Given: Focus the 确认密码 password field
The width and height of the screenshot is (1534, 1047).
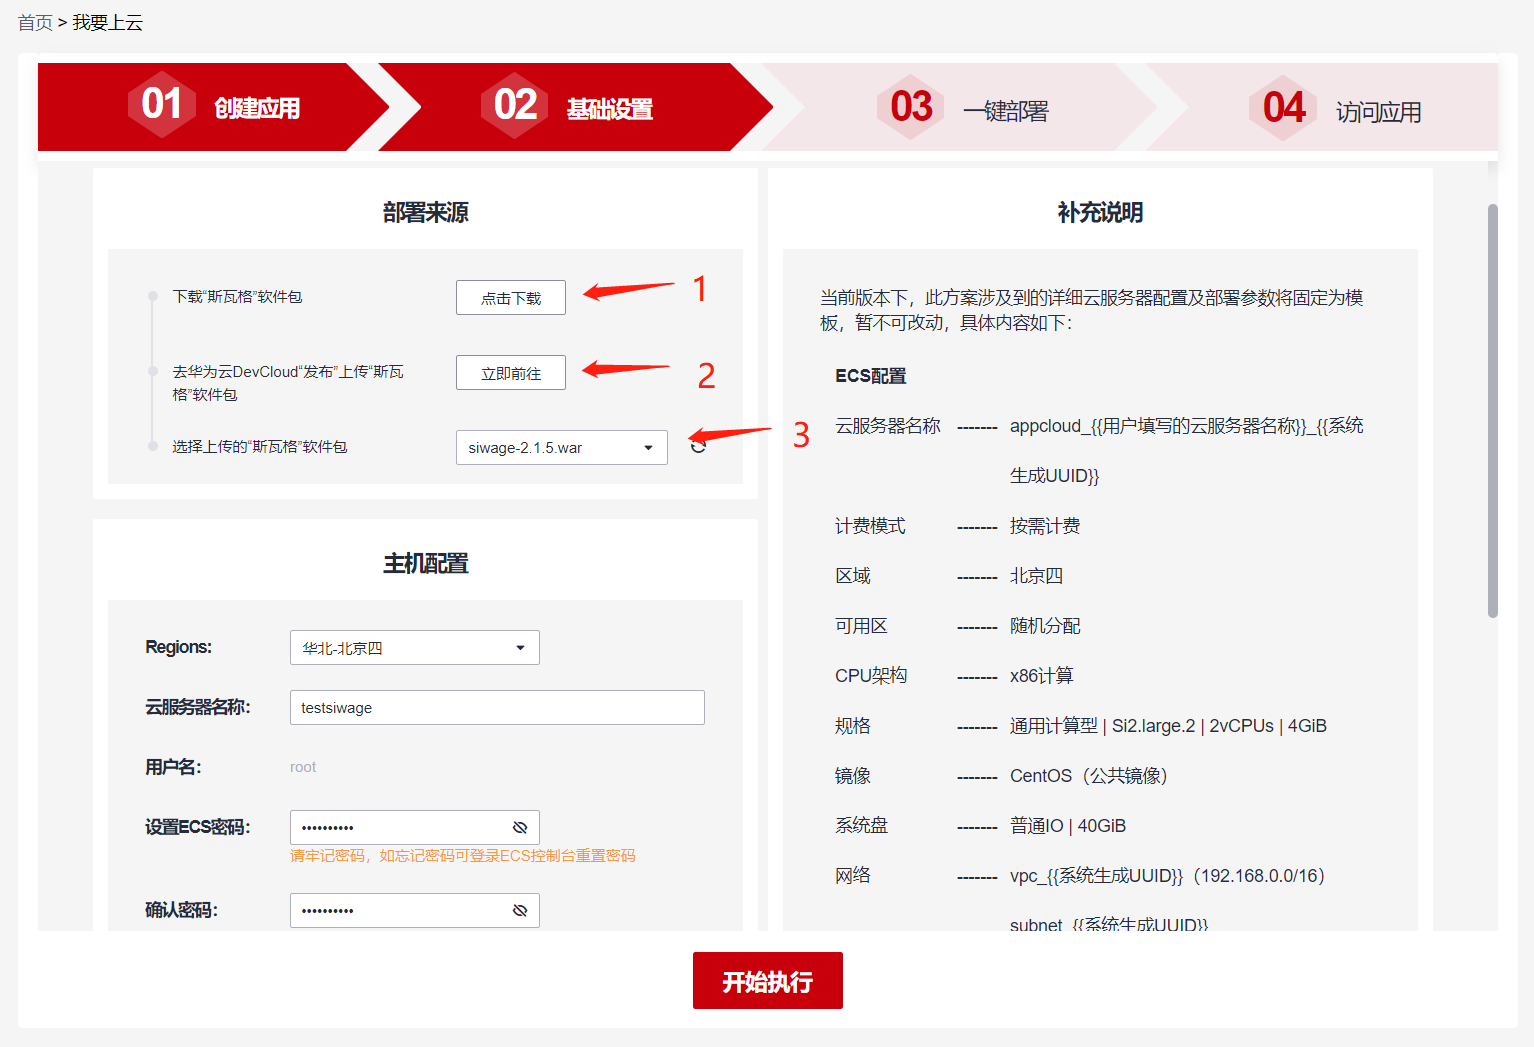Looking at the screenshot, I should [415, 910].
